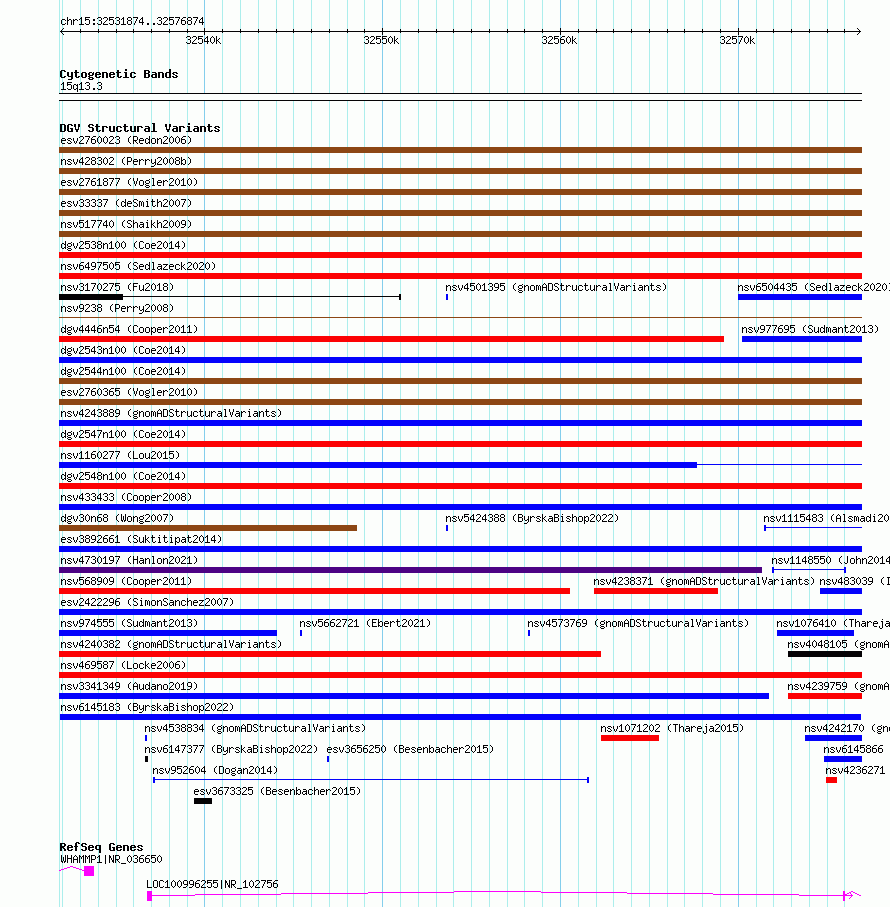Click the nsv4573769 gnomAD marker
890x907 pixels.
(529, 633)
